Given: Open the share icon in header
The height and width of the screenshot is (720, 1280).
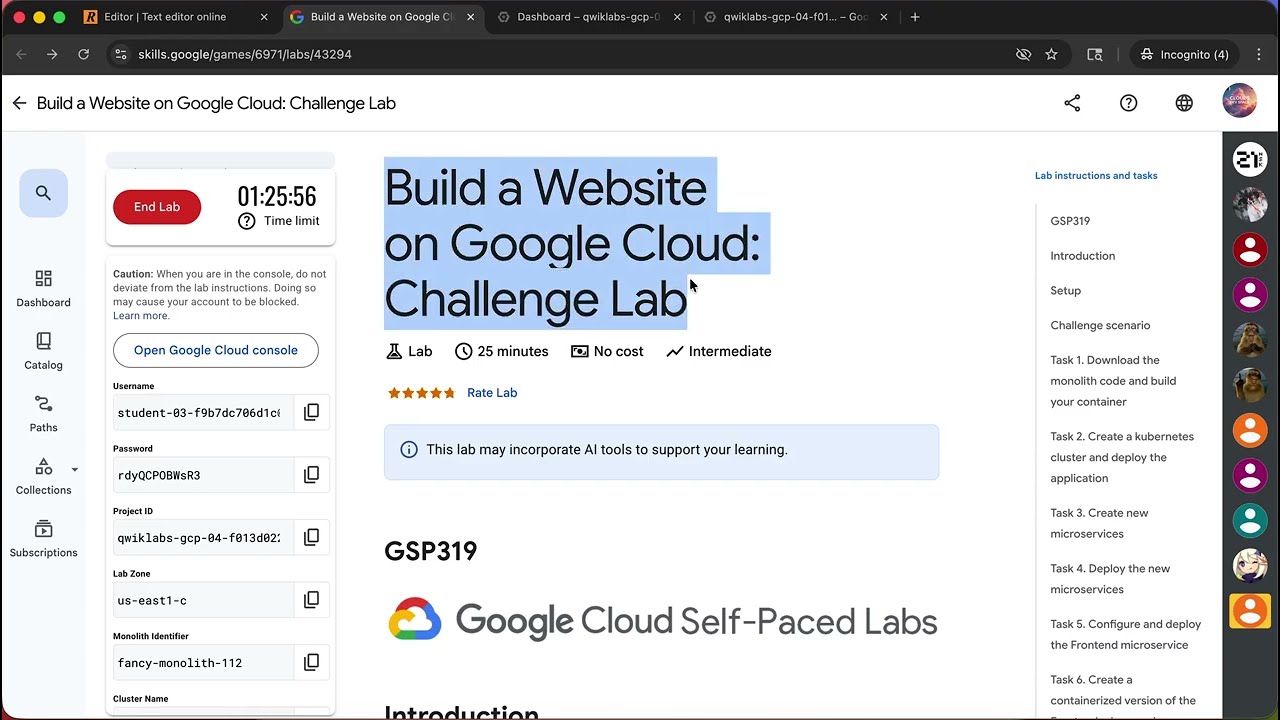Looking at the screenshot, I should [x=1072, y=103].
